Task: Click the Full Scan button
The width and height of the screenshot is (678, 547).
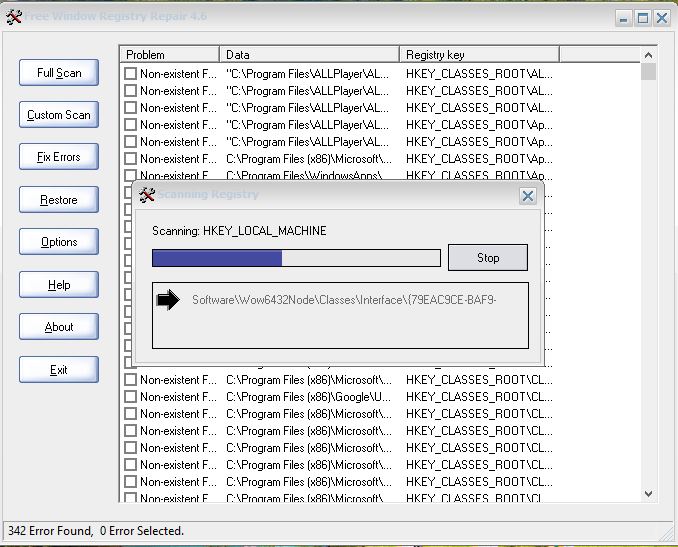Action: 59,73
